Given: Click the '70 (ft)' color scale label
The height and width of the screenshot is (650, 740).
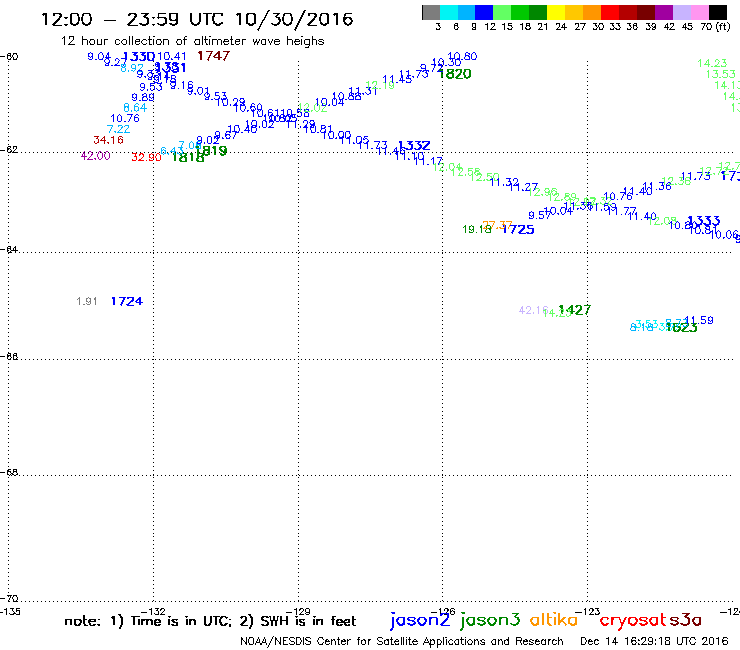Looking at the screenshot, I should (x=715, y=27).
